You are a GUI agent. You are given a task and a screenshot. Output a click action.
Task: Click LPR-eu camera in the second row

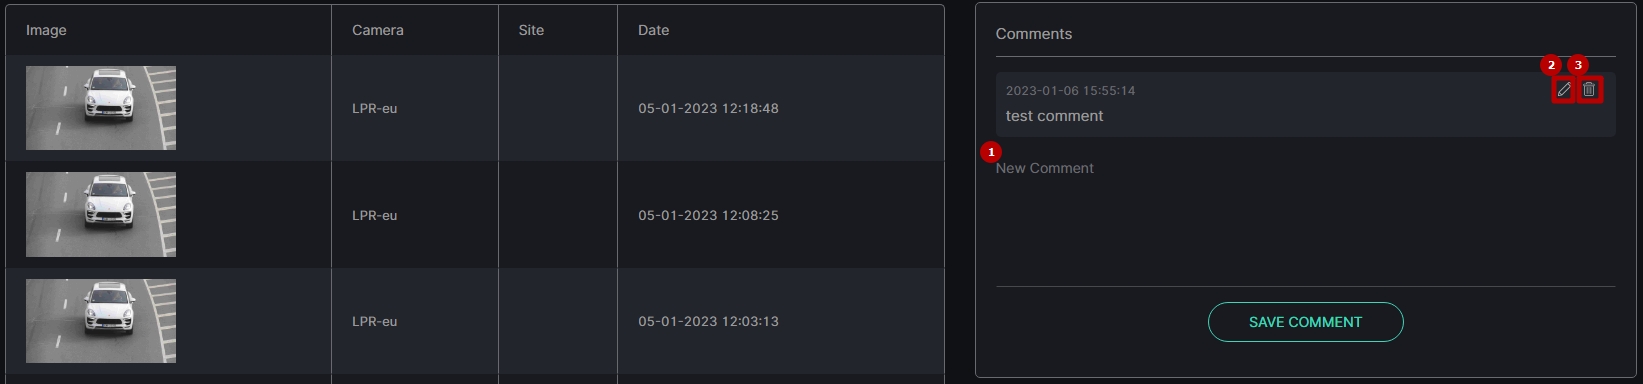click(375, 215)
